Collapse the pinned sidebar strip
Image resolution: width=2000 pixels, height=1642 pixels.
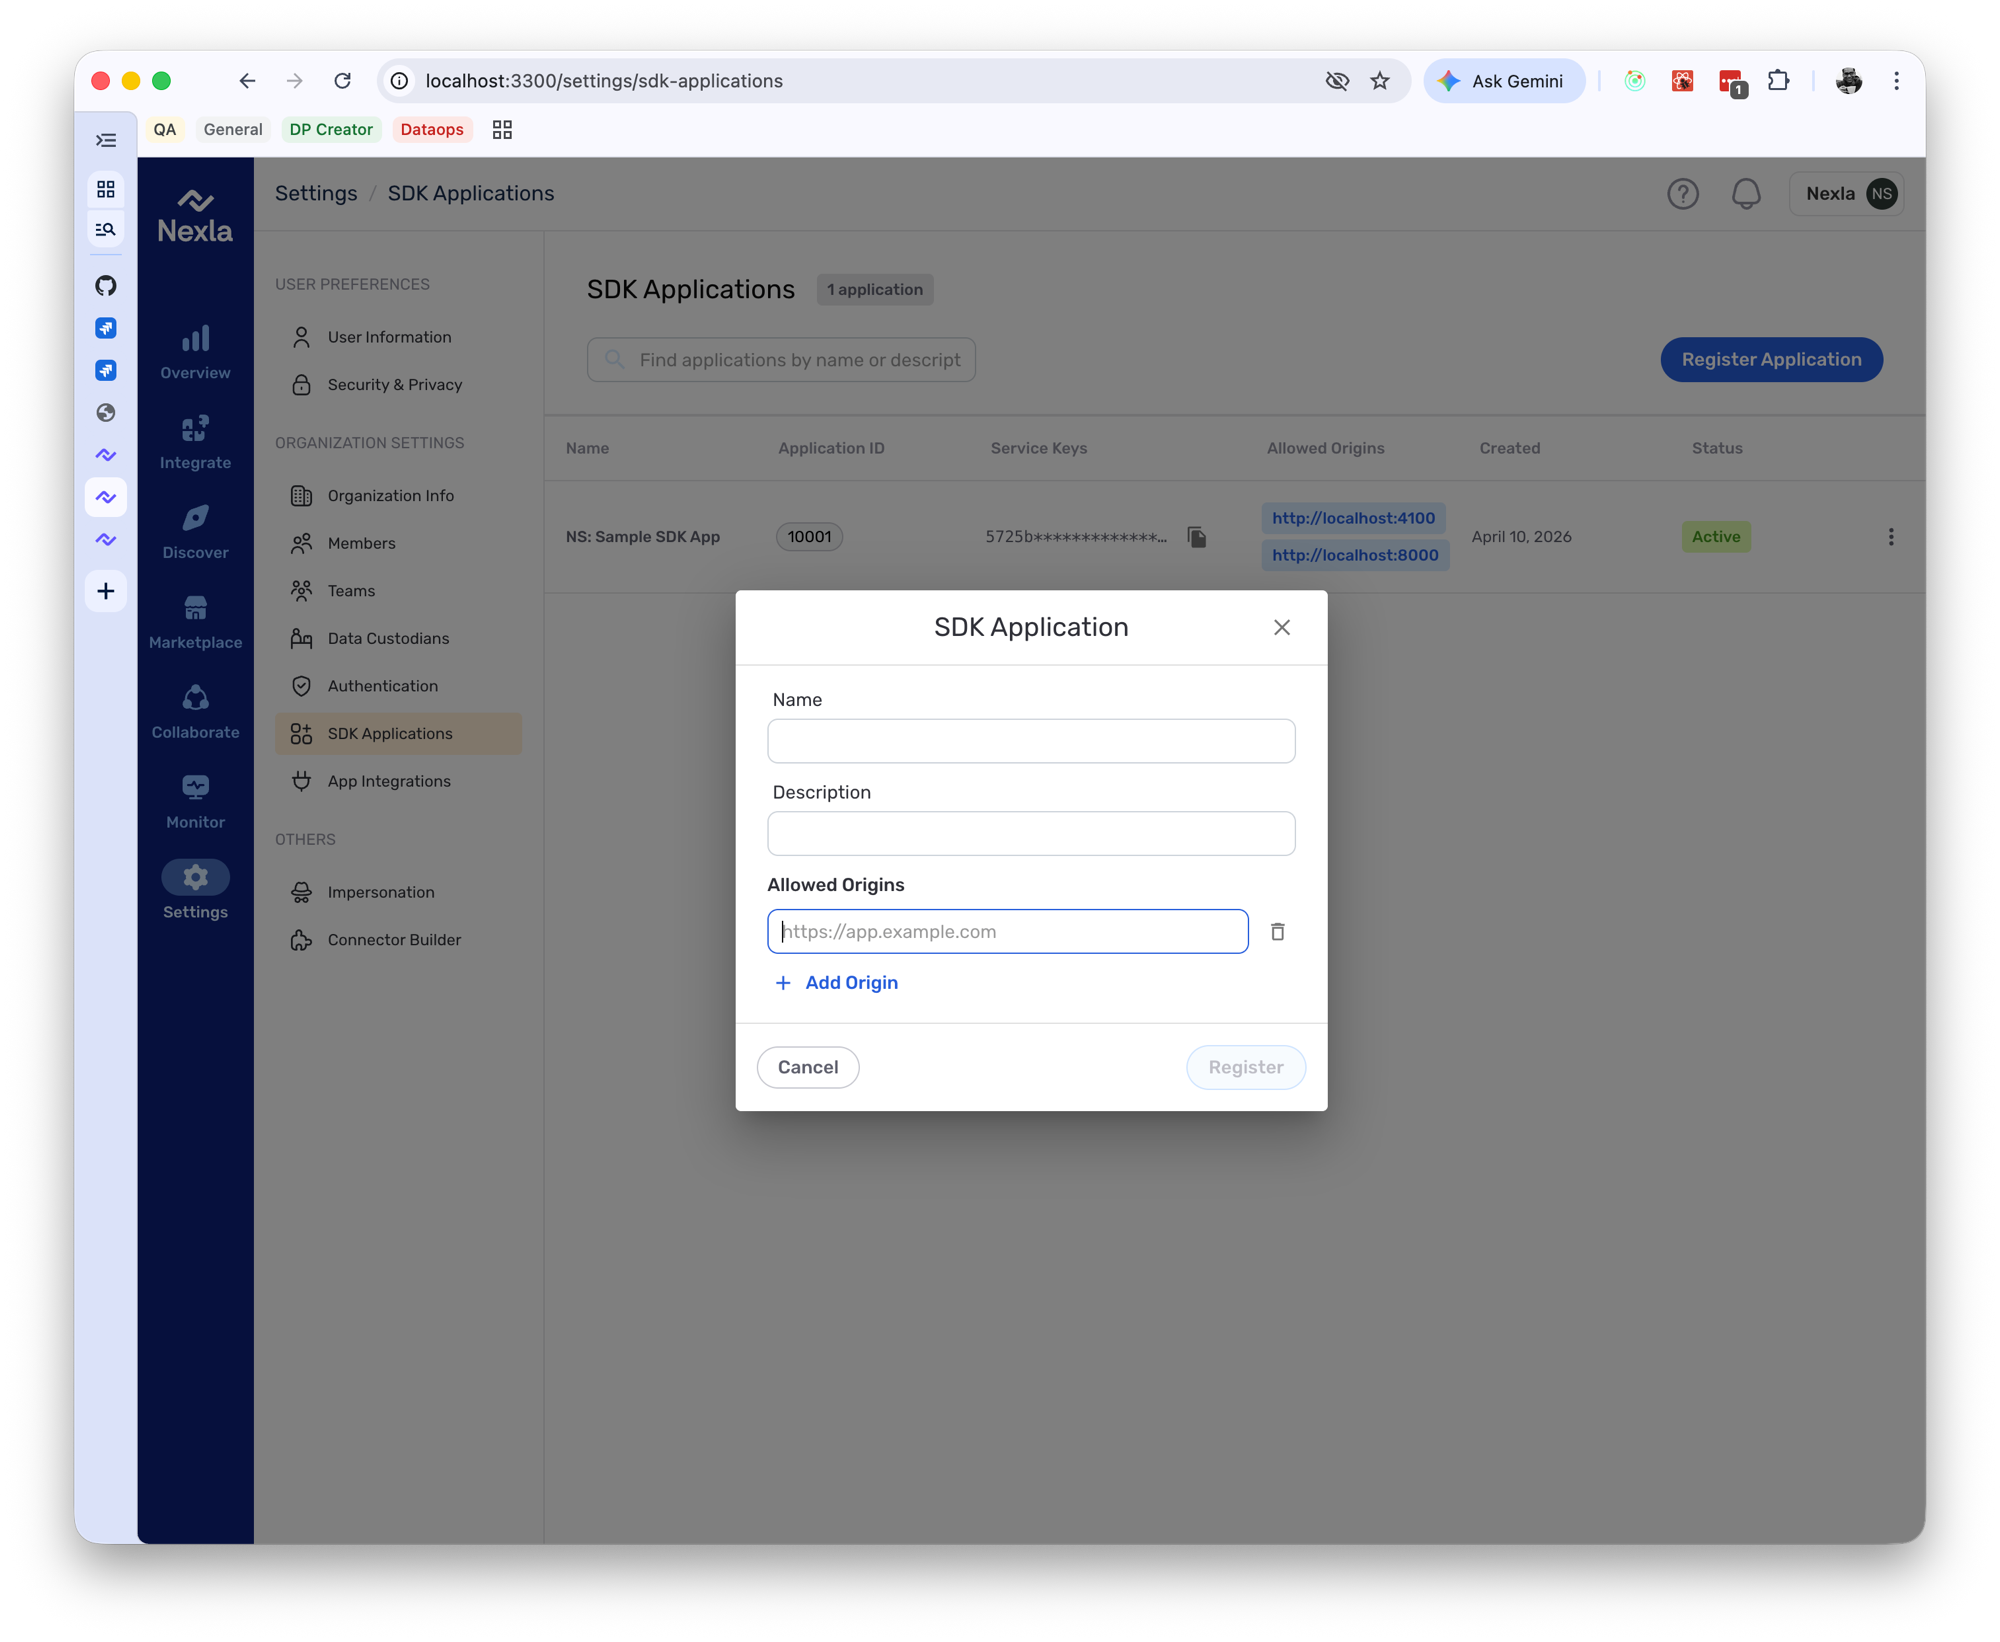pos(106,140)
